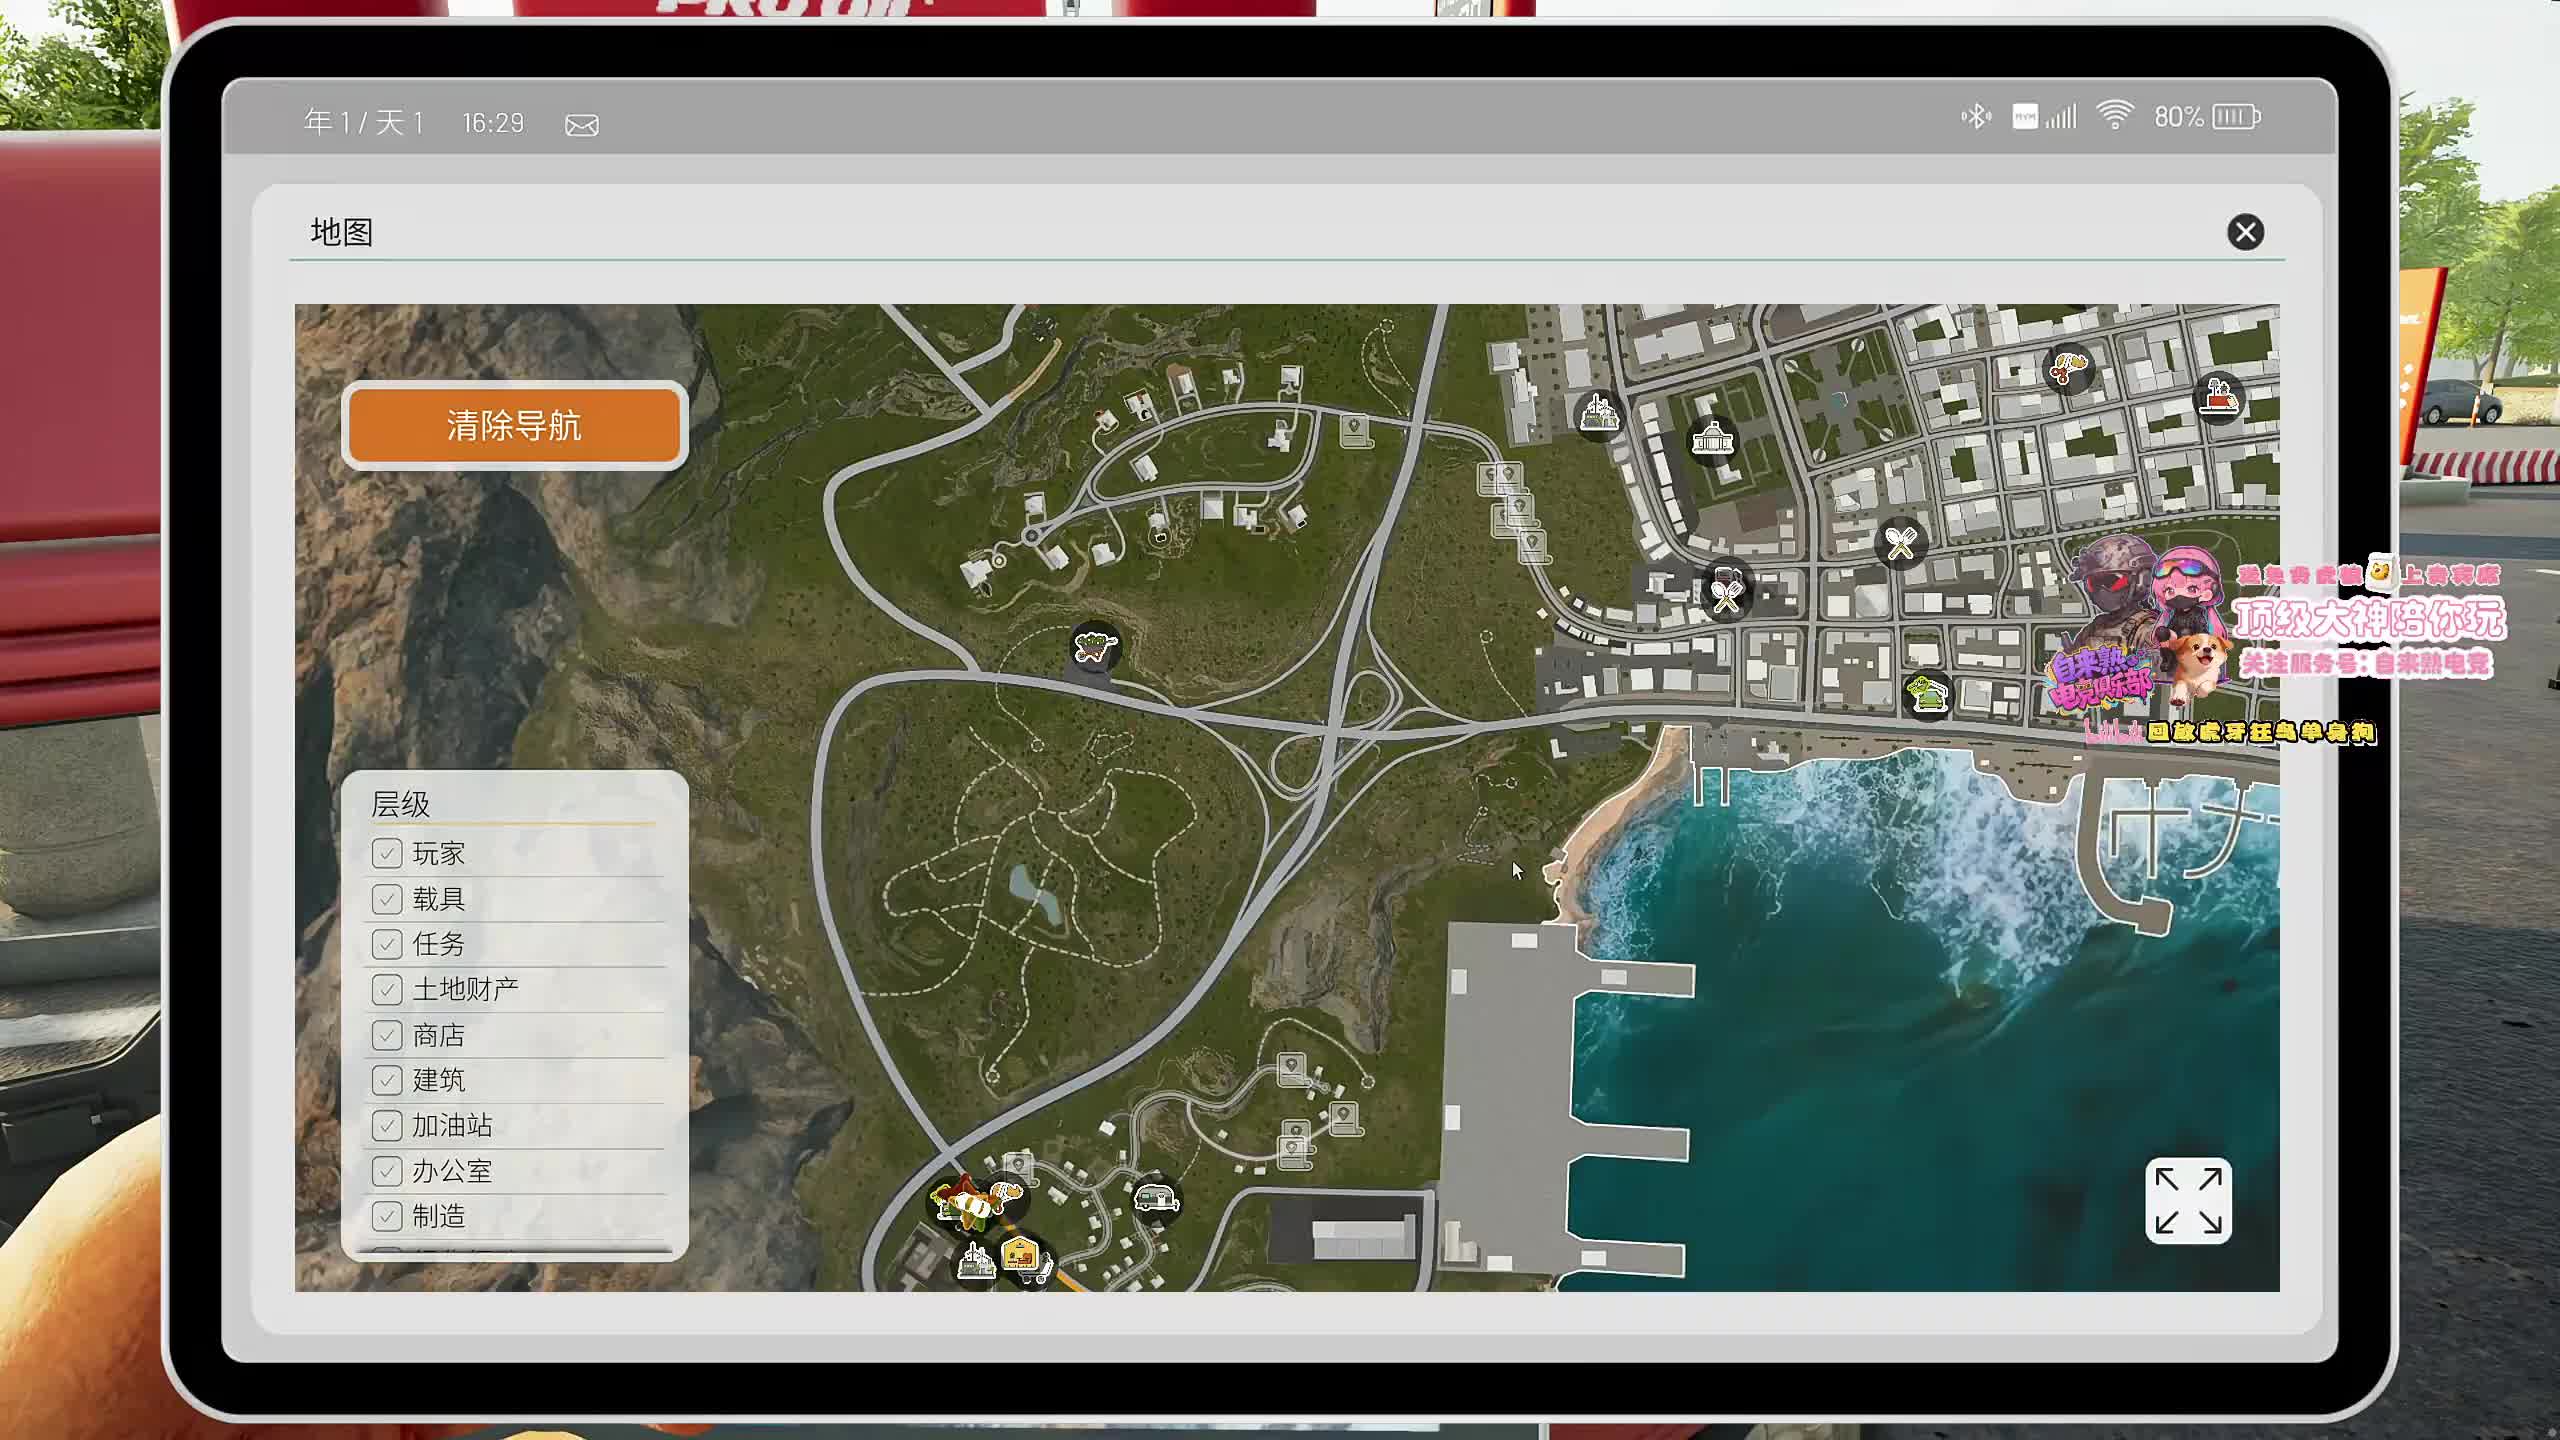Disable the 加油站 layer checkbox
The image size is (2560, 1440).
tap(387, 1126)
